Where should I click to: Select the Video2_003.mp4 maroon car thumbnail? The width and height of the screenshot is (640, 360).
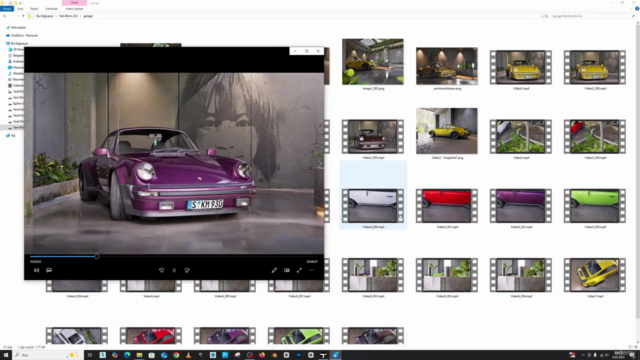click(373, 136)
